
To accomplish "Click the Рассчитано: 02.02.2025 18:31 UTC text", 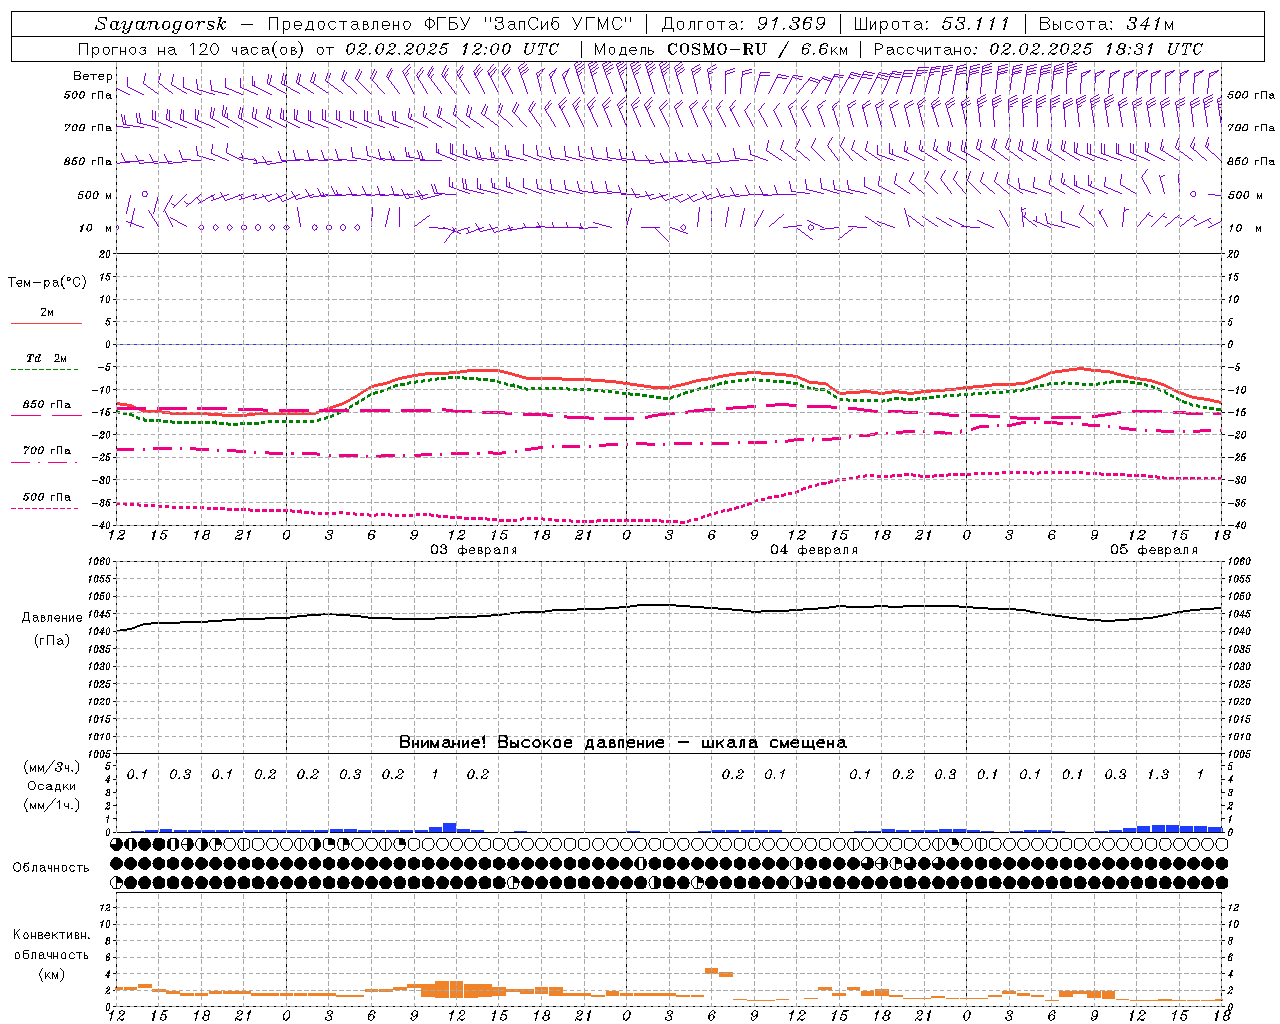I will coord(1038,49).
